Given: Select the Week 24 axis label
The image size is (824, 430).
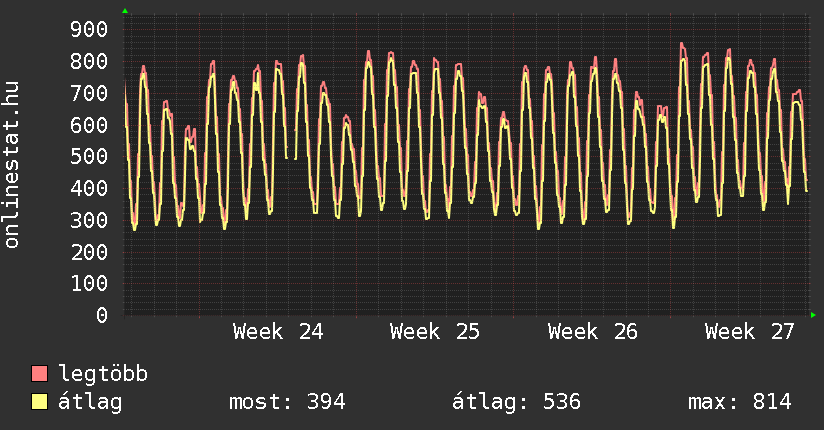Looking at the screenshot, I should [278, 332].
